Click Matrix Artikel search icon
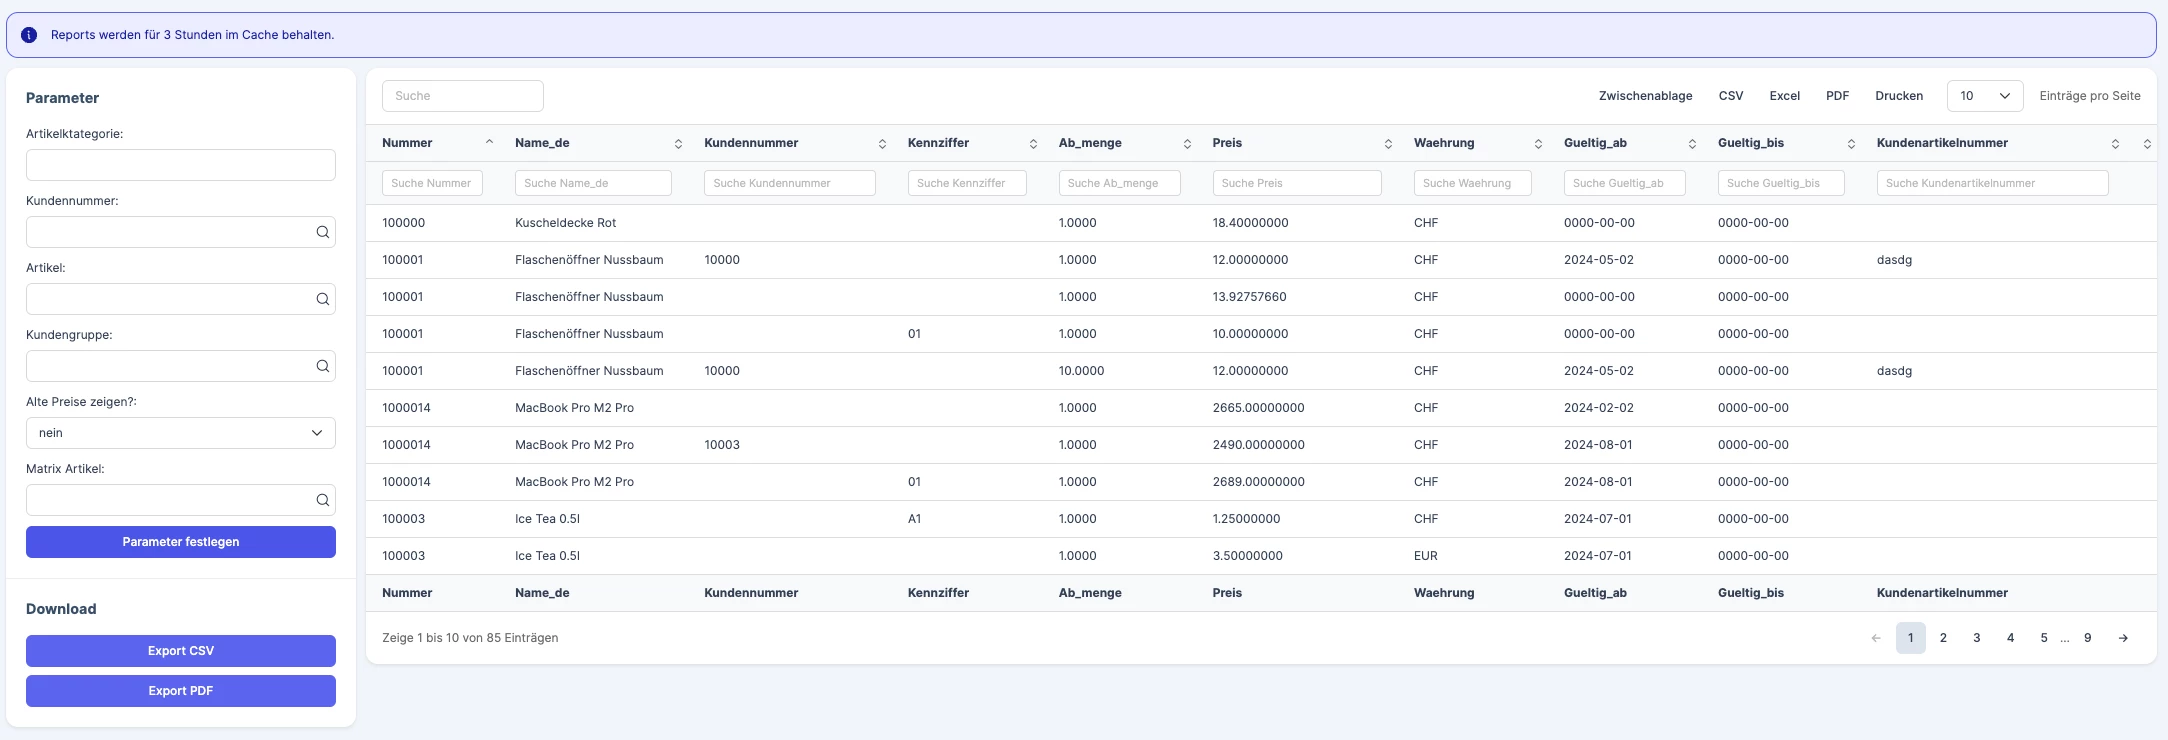The image size is (2168, 740). click(322, 500)
